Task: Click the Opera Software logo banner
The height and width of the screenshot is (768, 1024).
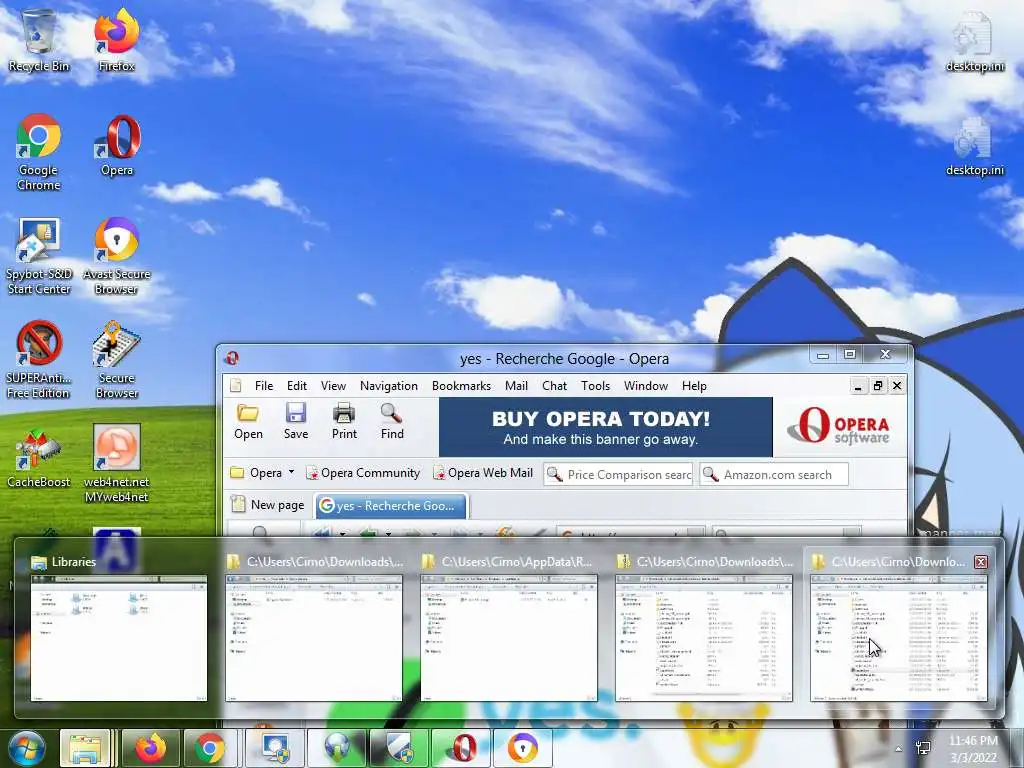Action: pyautogui.click(x=840, y=426)
